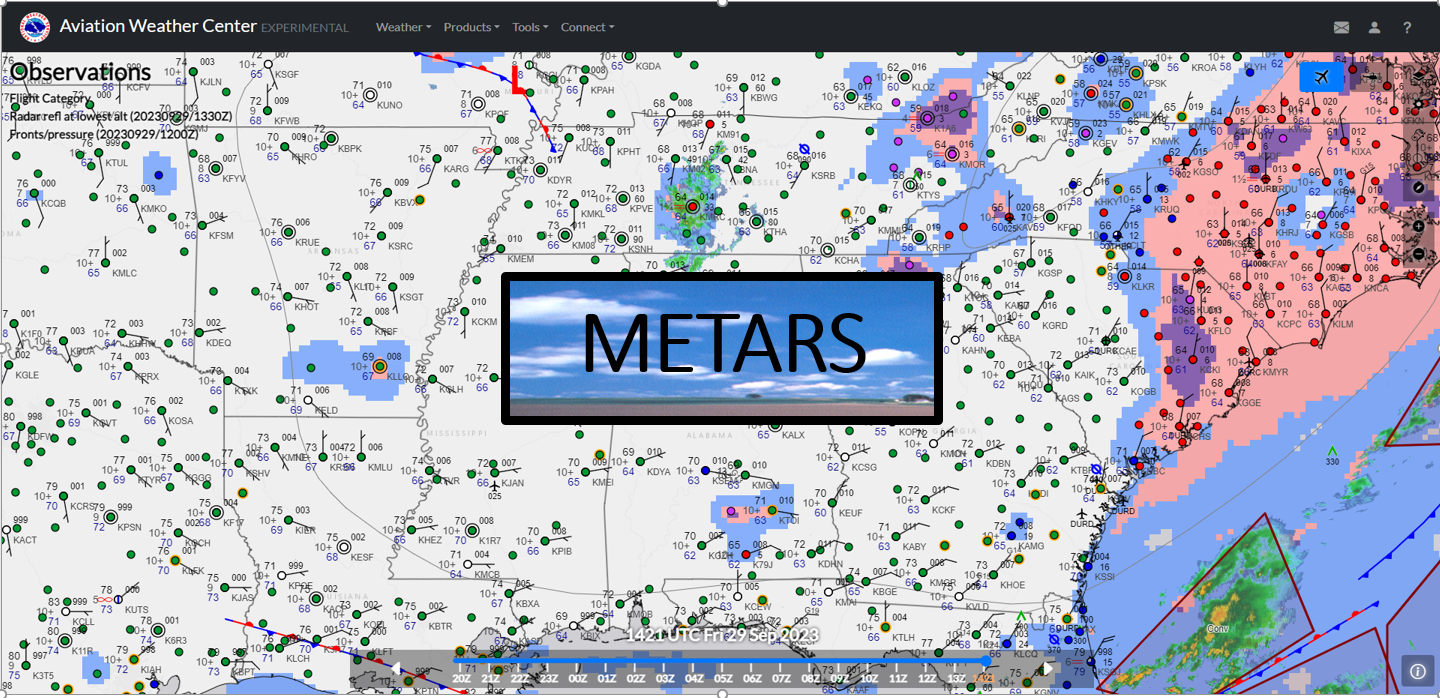1440x698 pixels.
Task: Select 12Z on the timeline
Action: pos(927,678)
